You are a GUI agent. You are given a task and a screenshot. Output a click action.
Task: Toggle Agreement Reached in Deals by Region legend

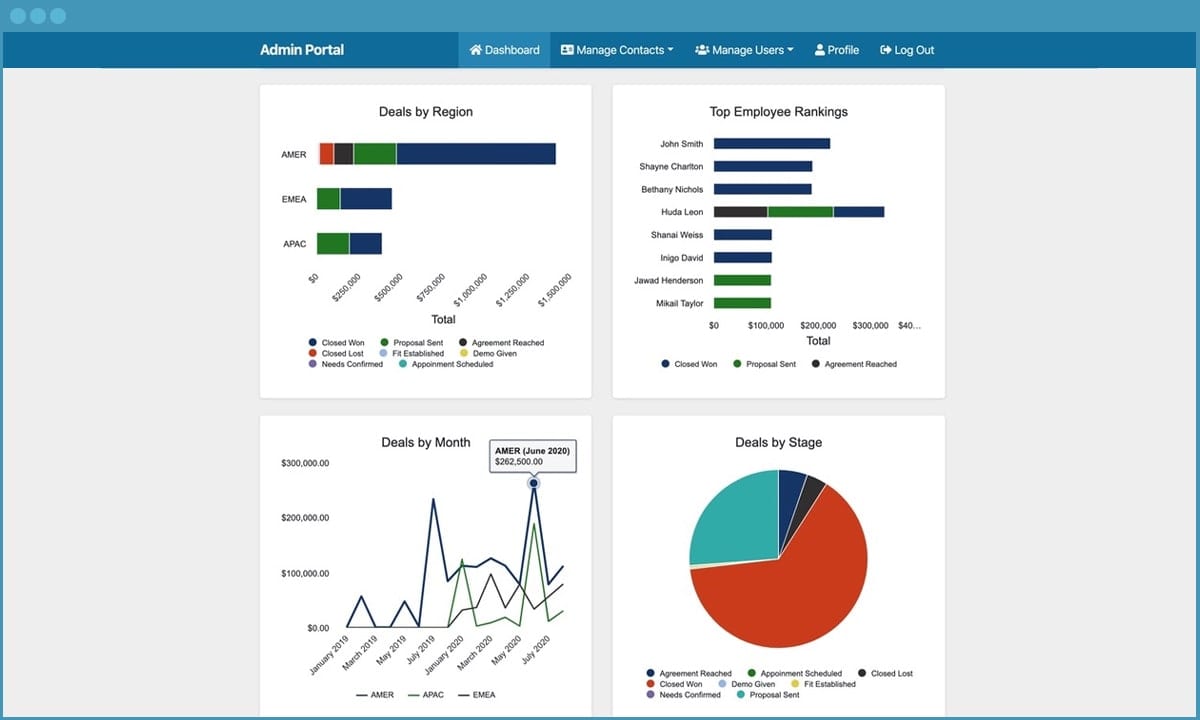[501, 343]
